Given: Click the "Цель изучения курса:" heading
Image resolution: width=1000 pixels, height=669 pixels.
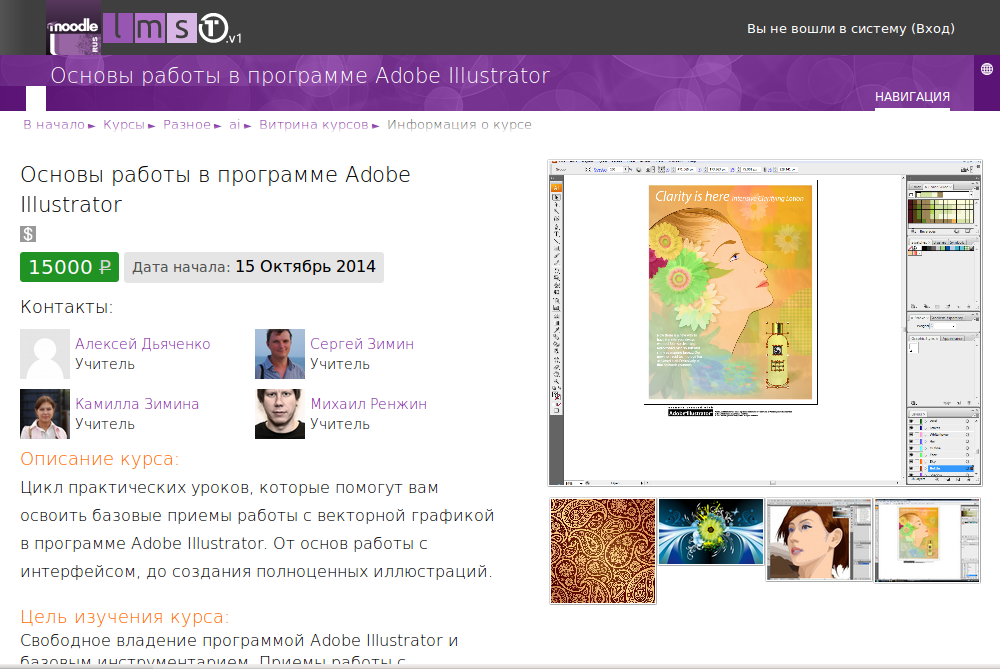Looking at the screenshot, I should click(x=124, y=617).
